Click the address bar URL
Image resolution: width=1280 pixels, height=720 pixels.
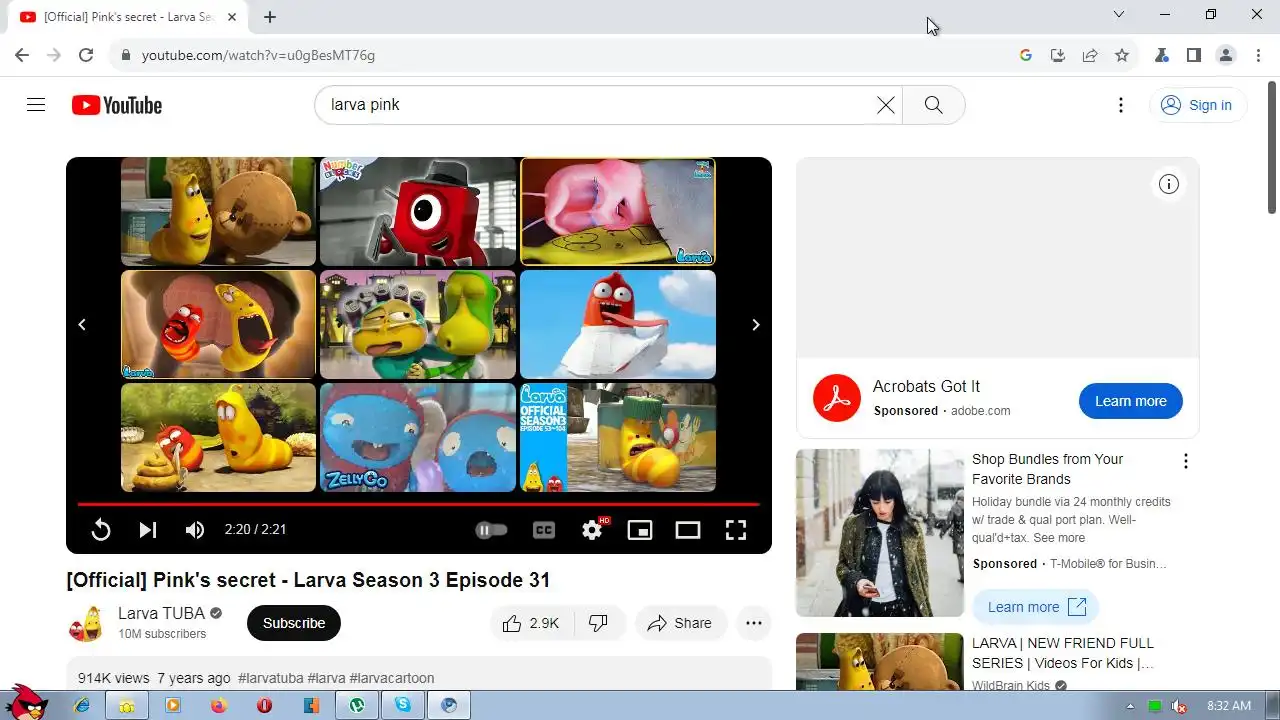(258, 55)
